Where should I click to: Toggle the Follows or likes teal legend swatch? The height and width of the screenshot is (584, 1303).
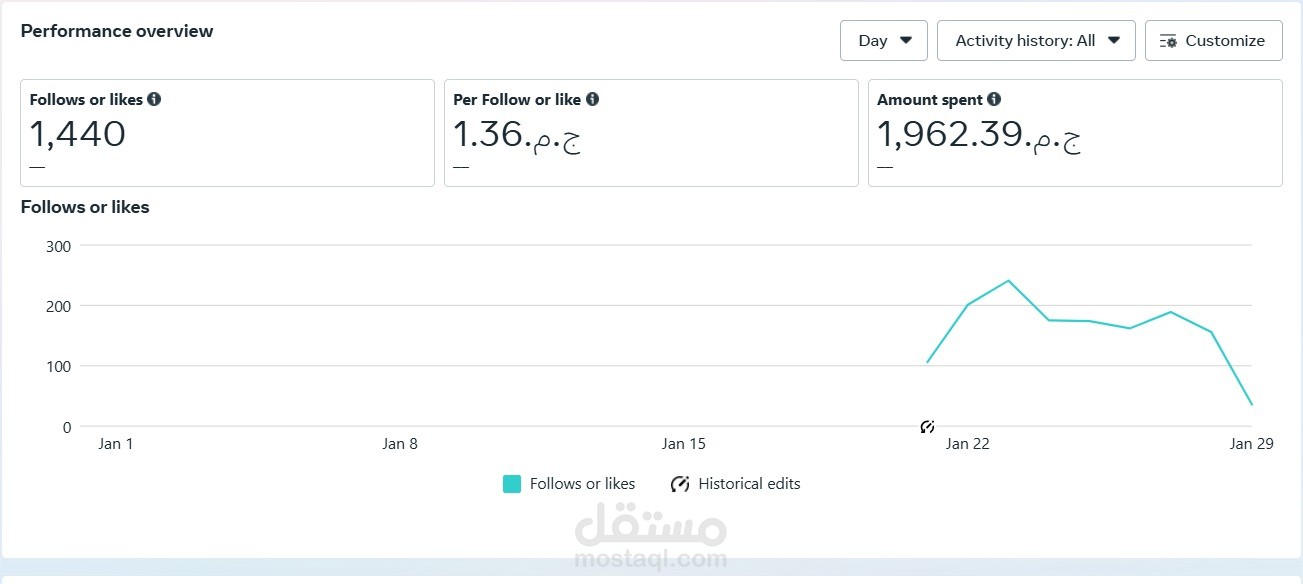pos(512,484)
